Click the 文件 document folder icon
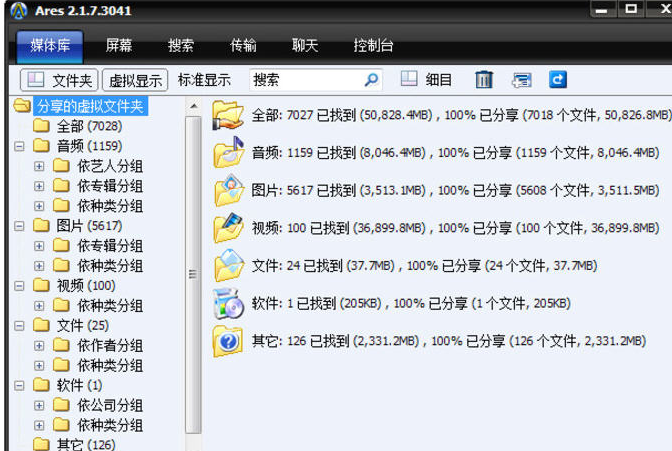672x451 pixels. click(x=228, y=265)
